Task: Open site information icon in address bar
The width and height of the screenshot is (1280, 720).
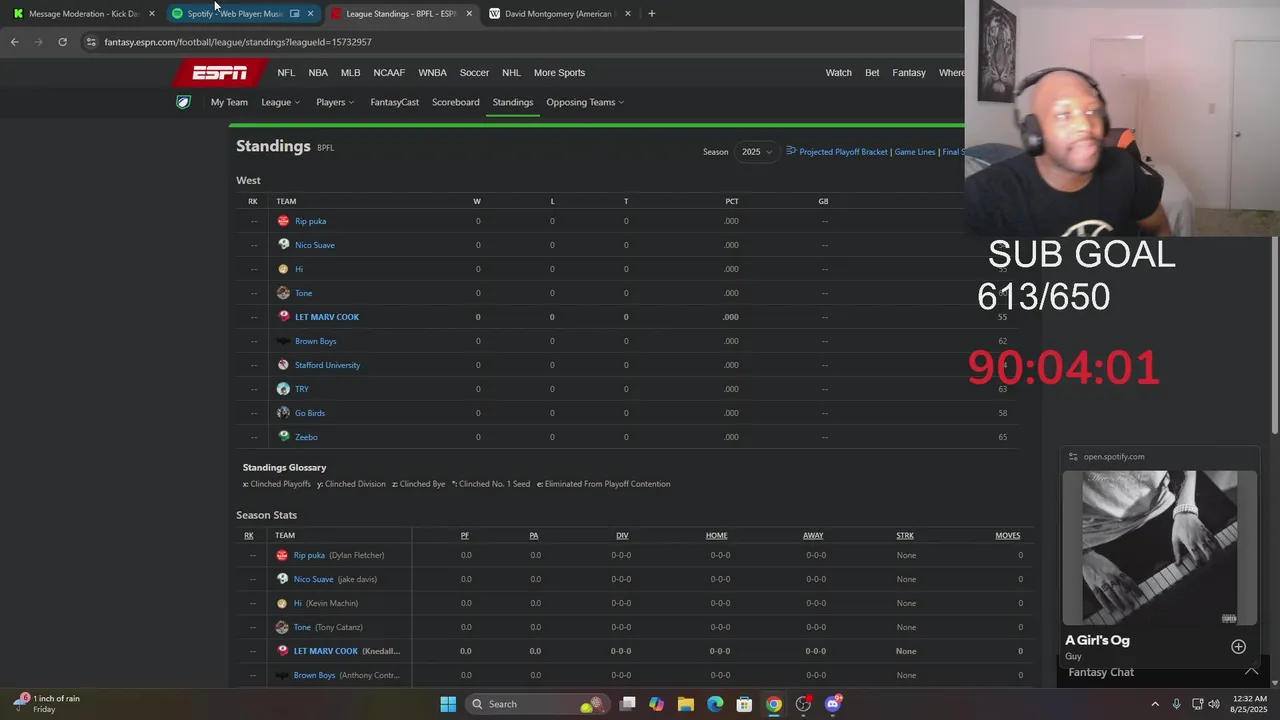Action: pos(91,42)
